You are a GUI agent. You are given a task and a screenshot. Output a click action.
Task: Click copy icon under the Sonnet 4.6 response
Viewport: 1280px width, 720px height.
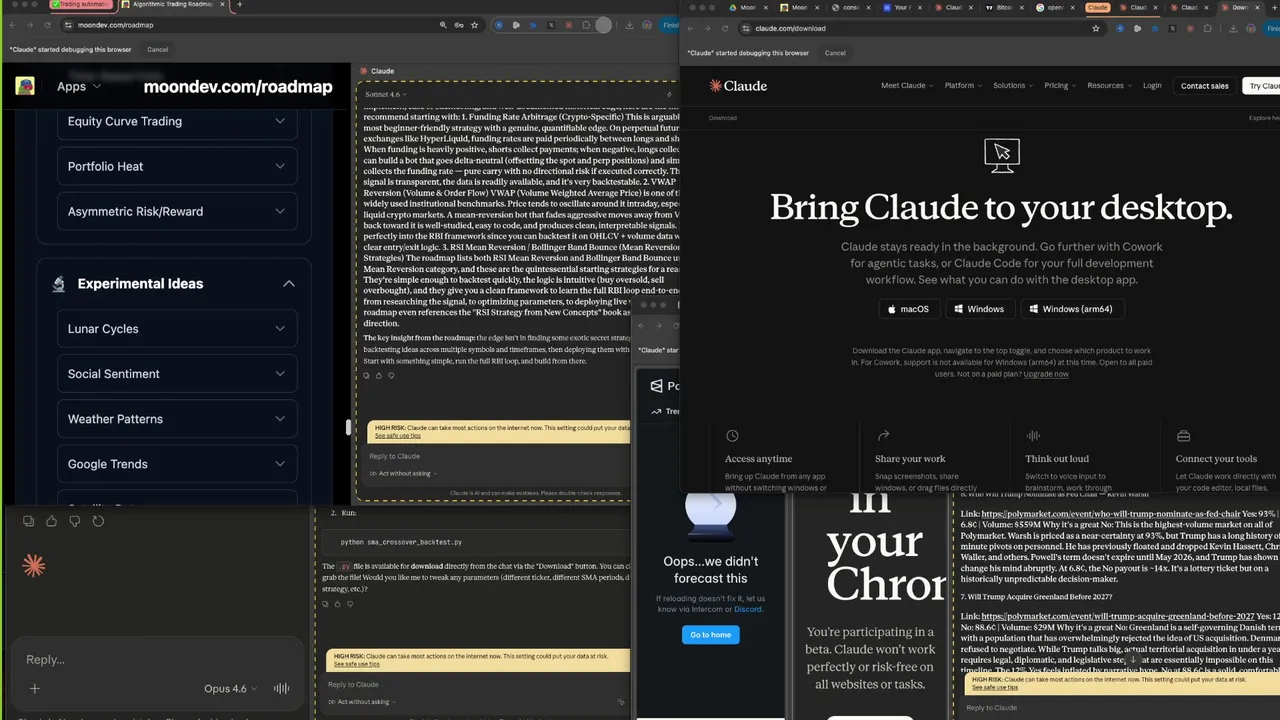point(366,376)
